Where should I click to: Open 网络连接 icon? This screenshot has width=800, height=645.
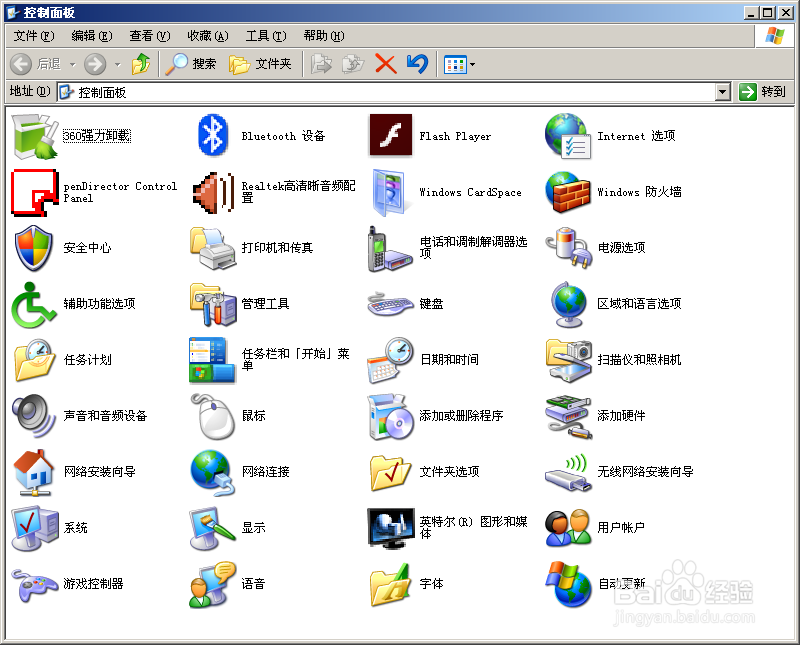213,473
